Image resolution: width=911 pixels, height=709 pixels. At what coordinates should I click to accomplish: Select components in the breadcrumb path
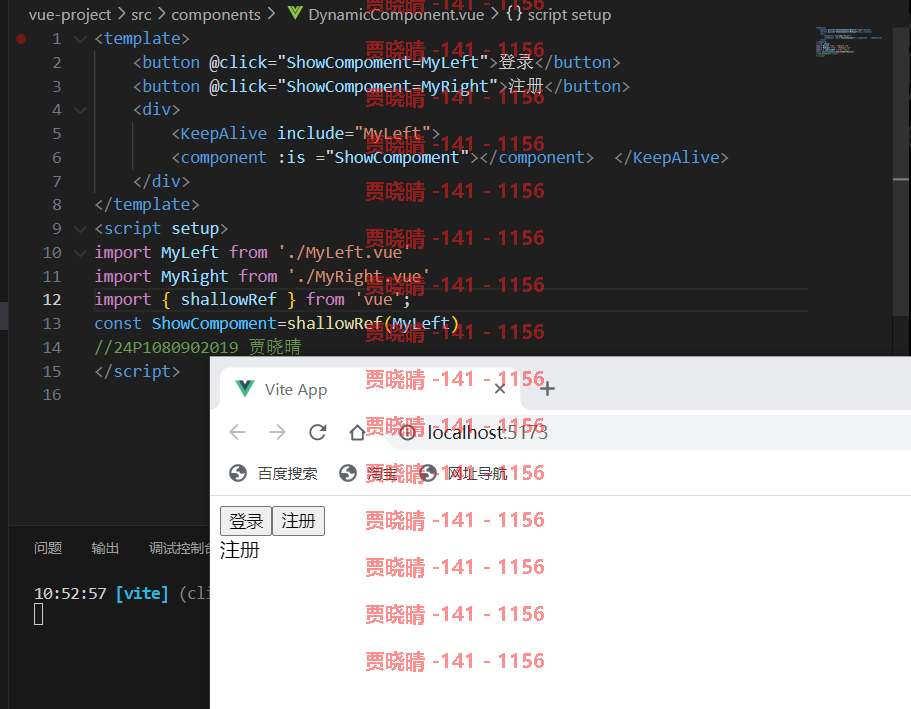pyautogui.click(x=216, y=15)
